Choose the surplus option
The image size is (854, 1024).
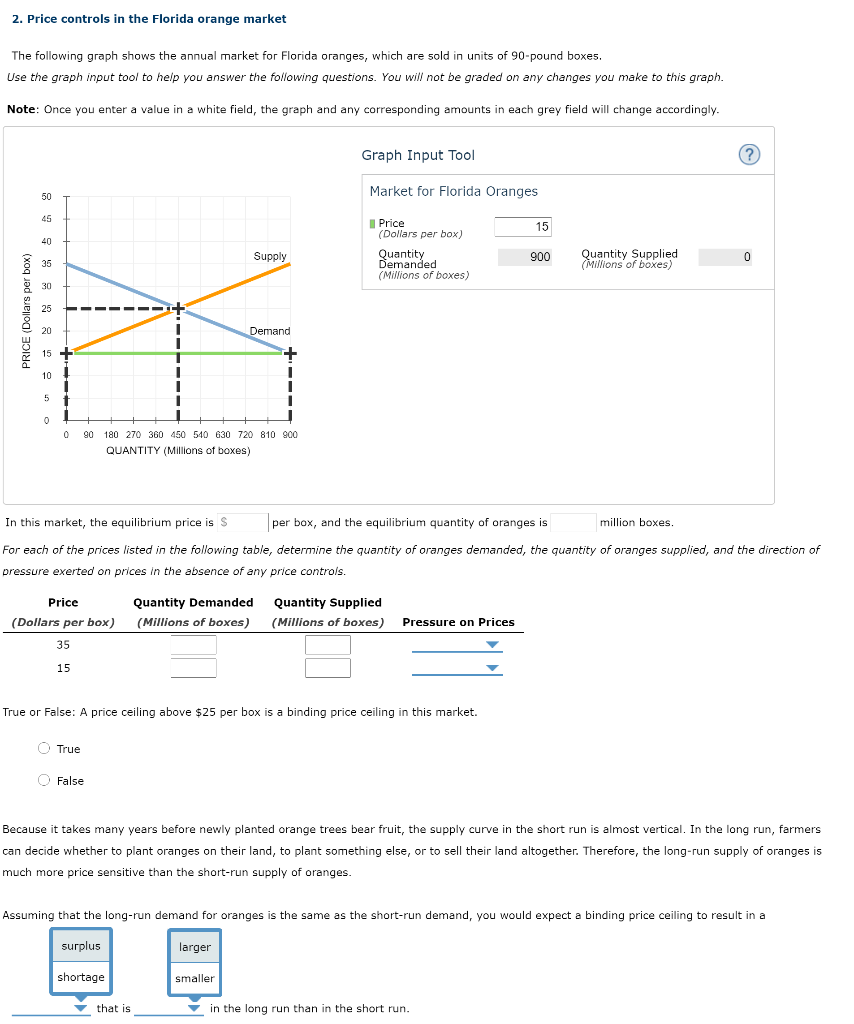pyautogui.click(x=80, y=946)
